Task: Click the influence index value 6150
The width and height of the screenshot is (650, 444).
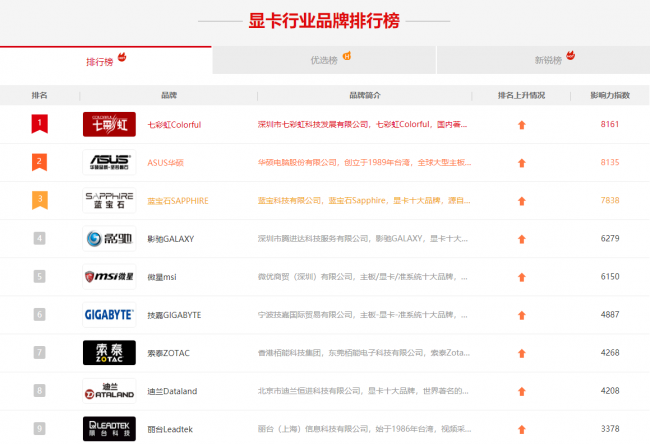Action: pyautogui.click(x=610, y=277)
